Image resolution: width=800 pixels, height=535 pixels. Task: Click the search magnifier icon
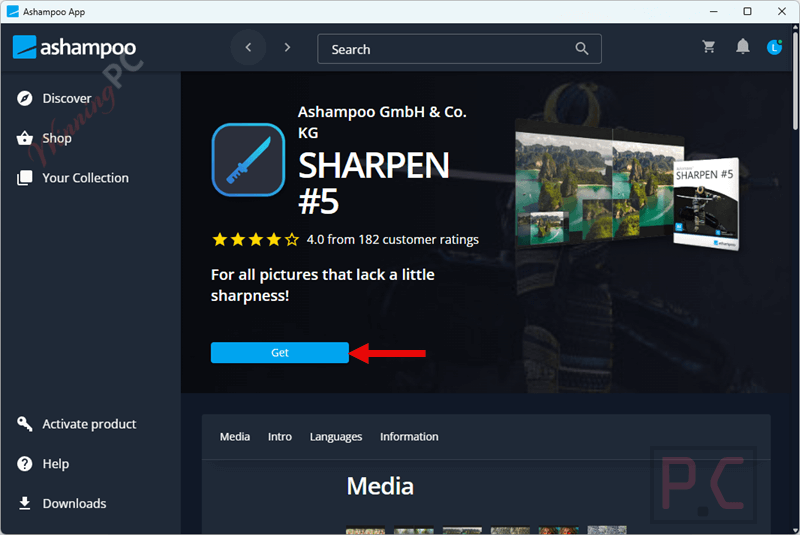pyautogui.click(x=582, y=48)
